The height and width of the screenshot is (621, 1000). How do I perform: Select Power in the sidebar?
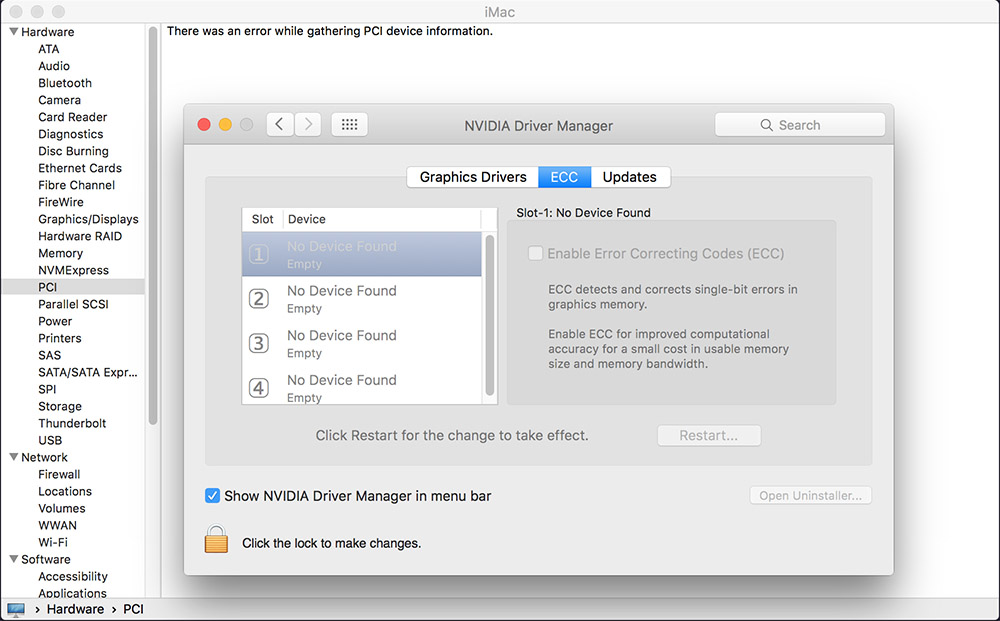pyautogui.click(x=55, y=321)
